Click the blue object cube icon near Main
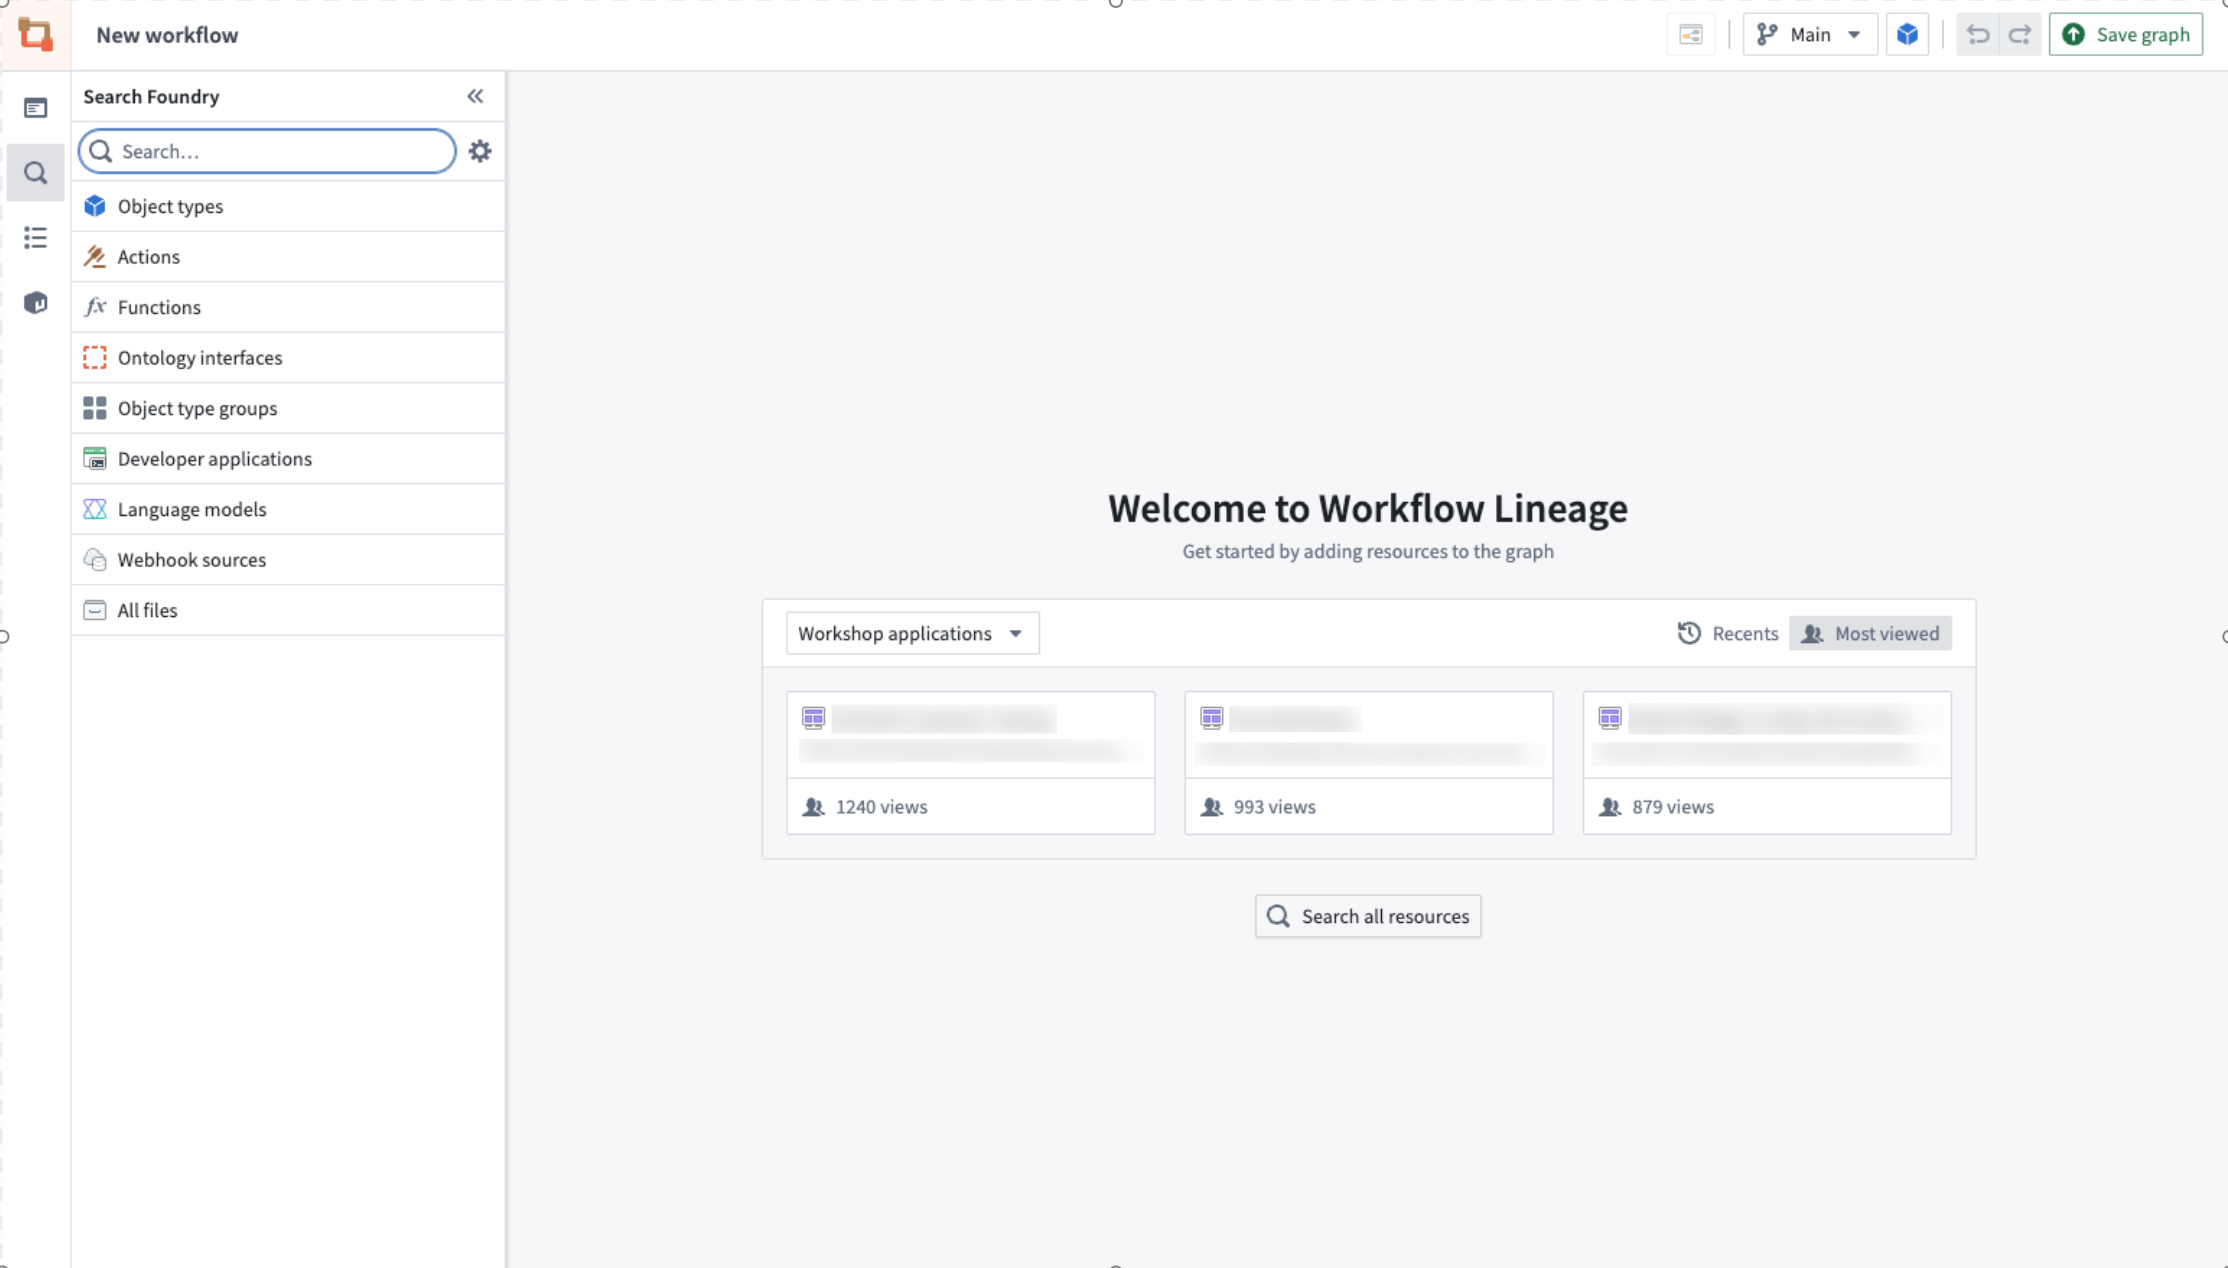This screenshot has width=2228, height=1268. [x=1907, y=33]
